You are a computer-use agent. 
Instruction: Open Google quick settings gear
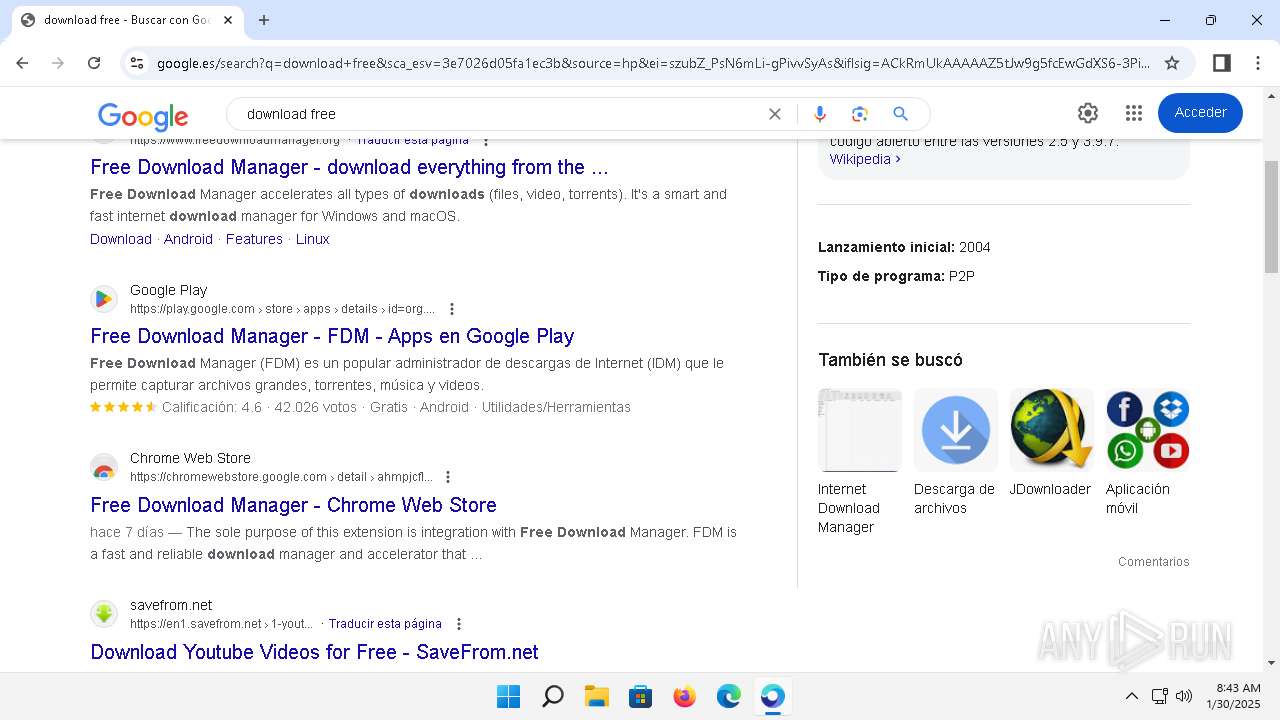click(x=1088, y=113)
